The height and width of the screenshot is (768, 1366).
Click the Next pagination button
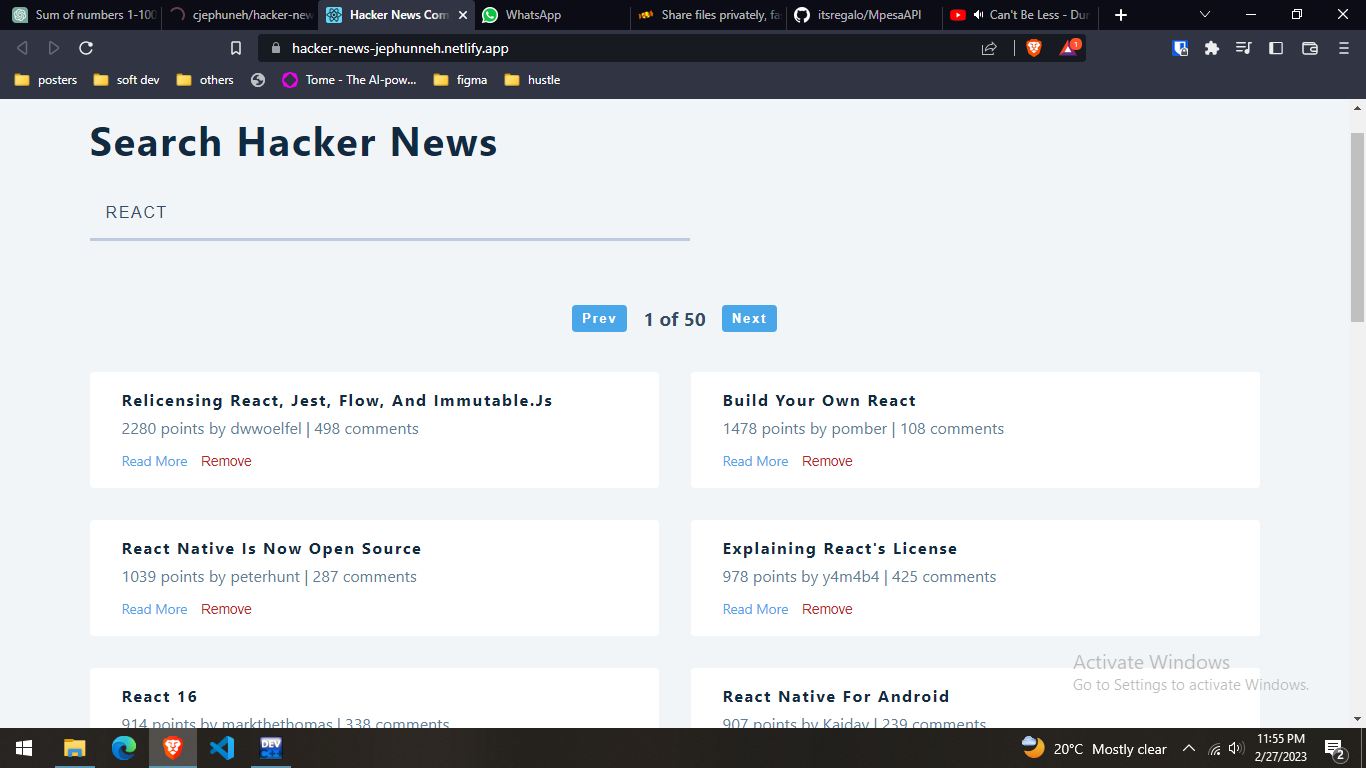pos(749,318)
